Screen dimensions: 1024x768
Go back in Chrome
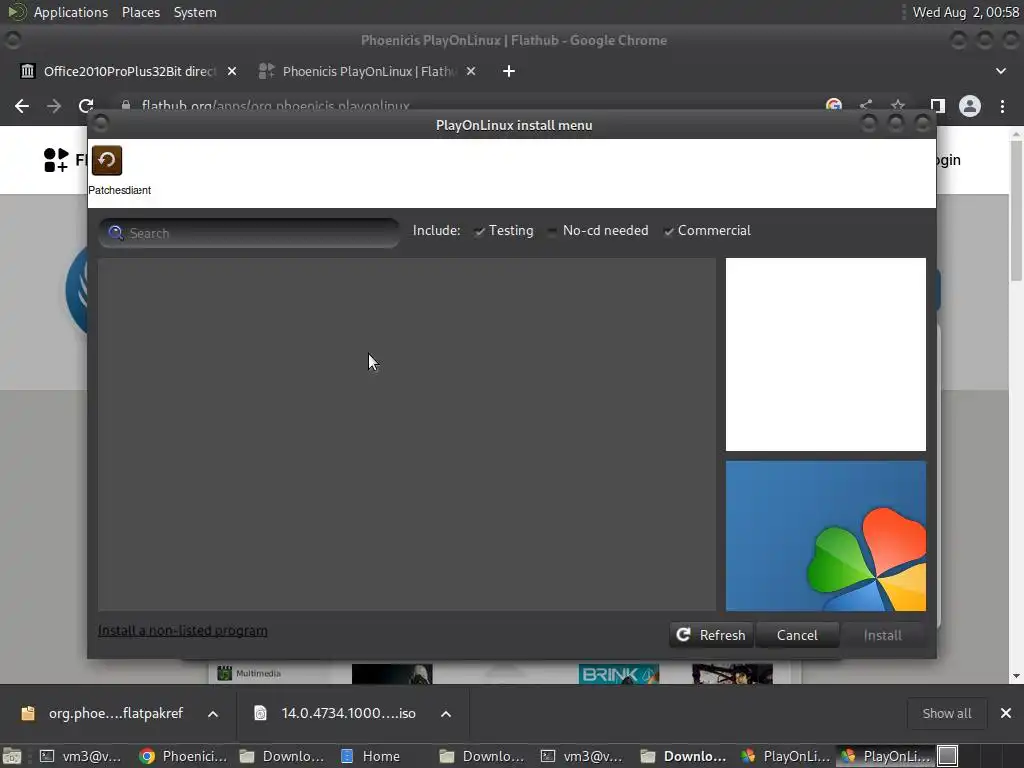click(x=22, y=106)
